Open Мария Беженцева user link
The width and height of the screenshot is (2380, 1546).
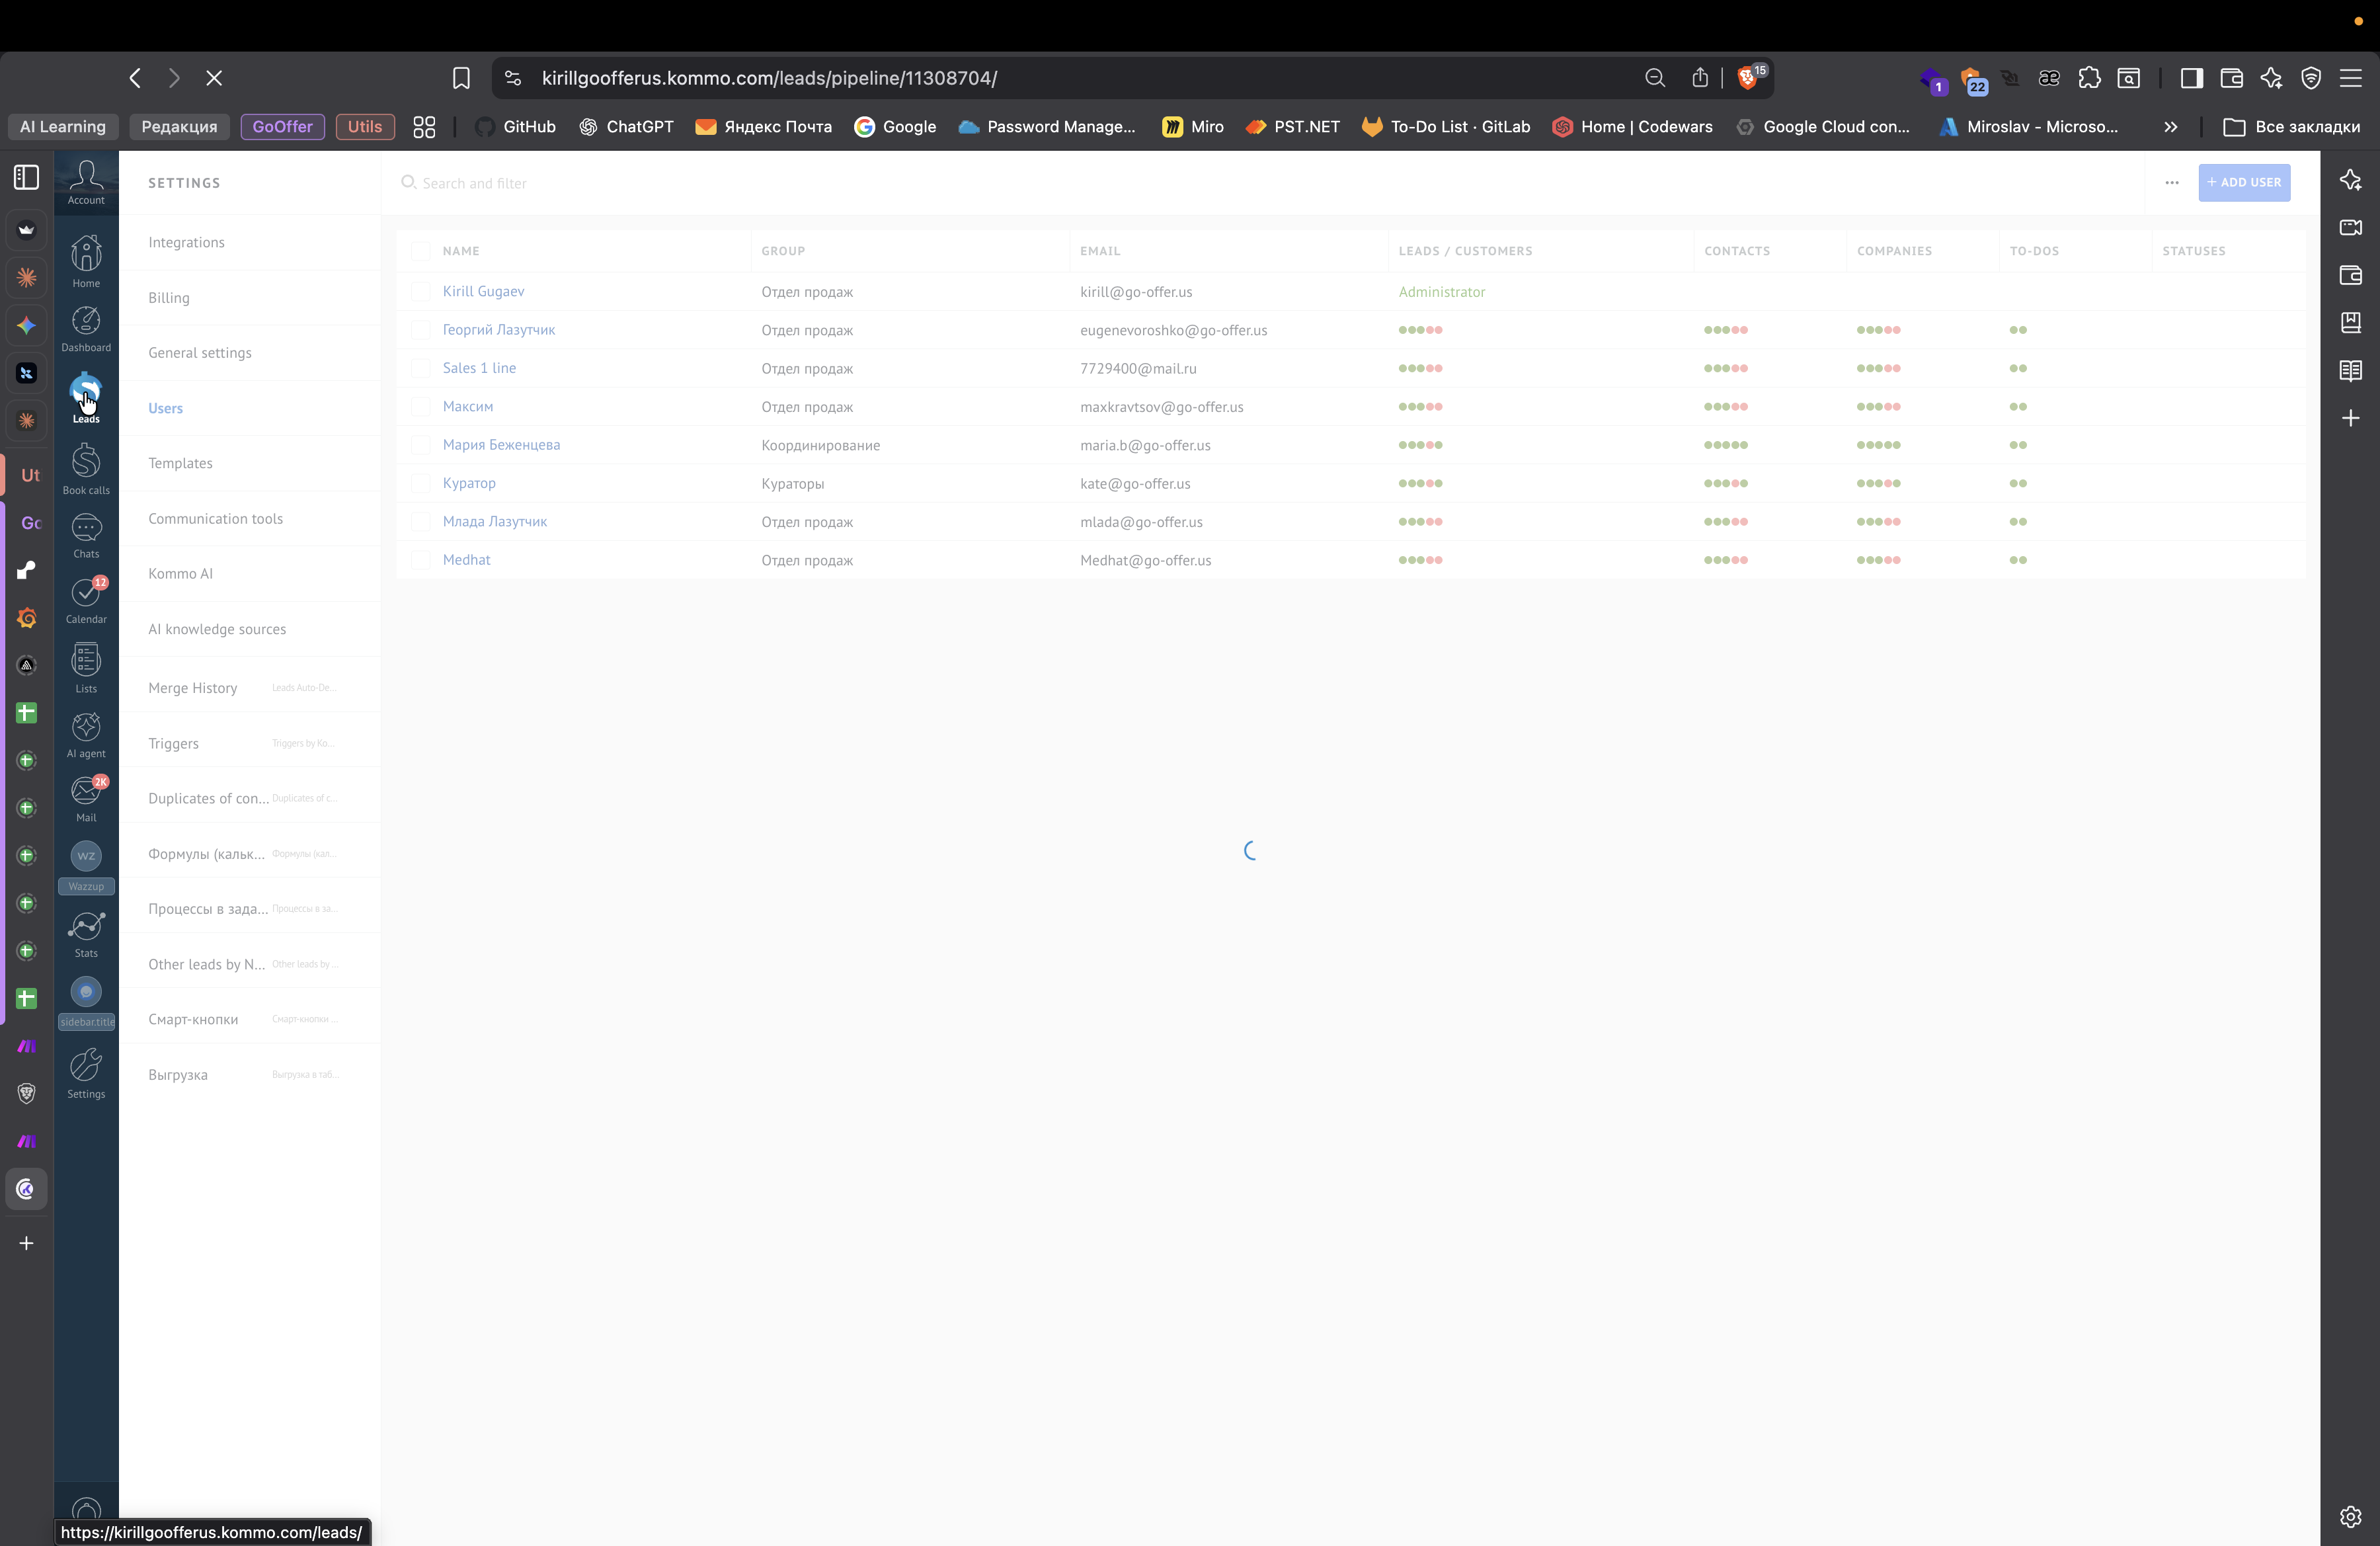501,445
